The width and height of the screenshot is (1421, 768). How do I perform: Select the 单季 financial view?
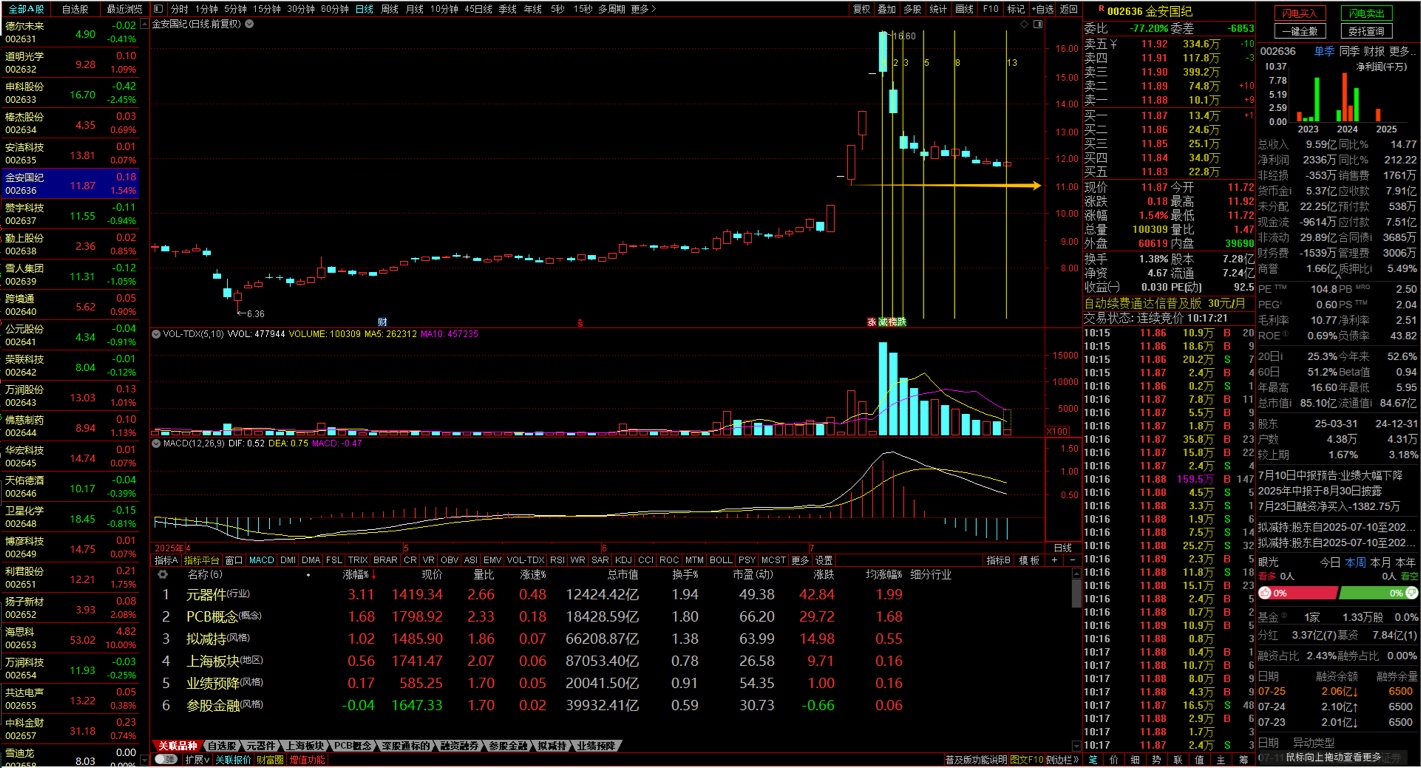pyautogui.click(x=1324, y=51)
